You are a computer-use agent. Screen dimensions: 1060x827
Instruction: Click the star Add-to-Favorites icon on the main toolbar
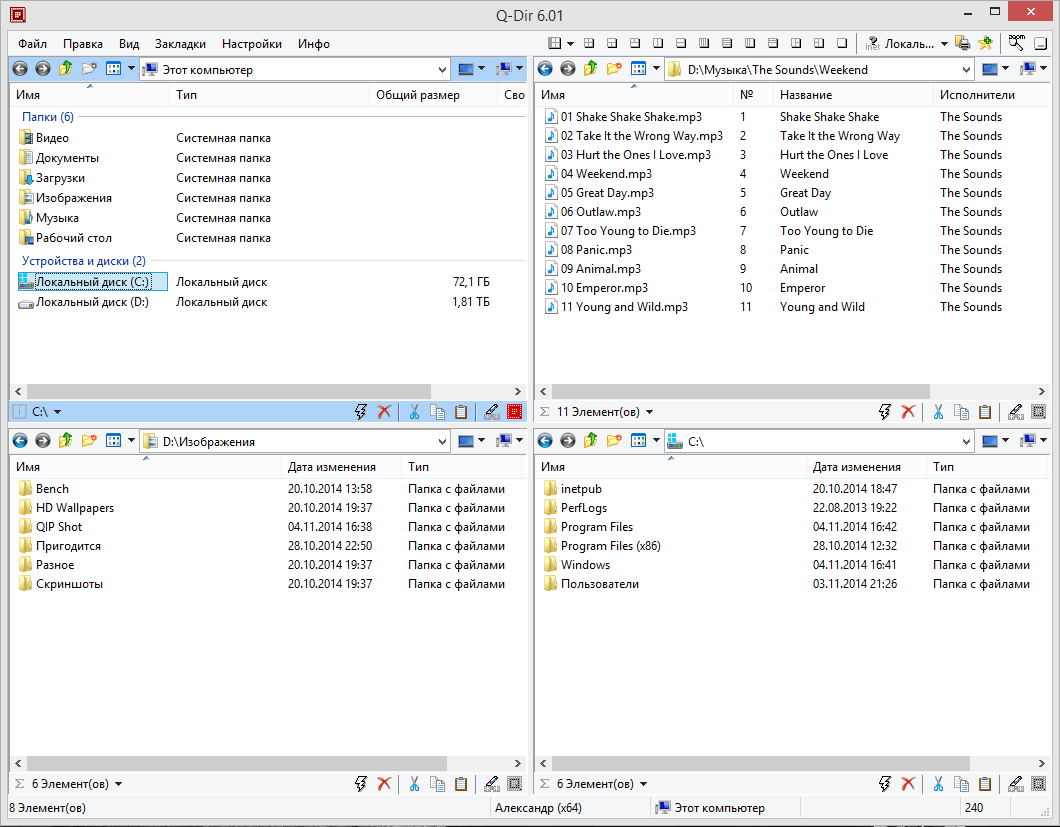click(x=984, y=43)
